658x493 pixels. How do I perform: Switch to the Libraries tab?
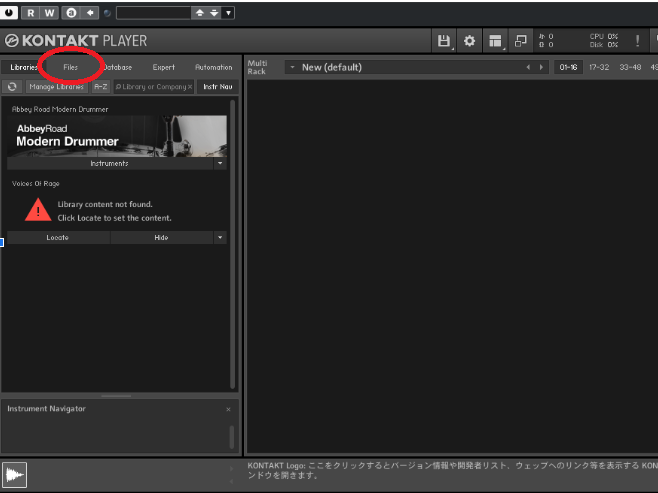(x=23, y=67)
